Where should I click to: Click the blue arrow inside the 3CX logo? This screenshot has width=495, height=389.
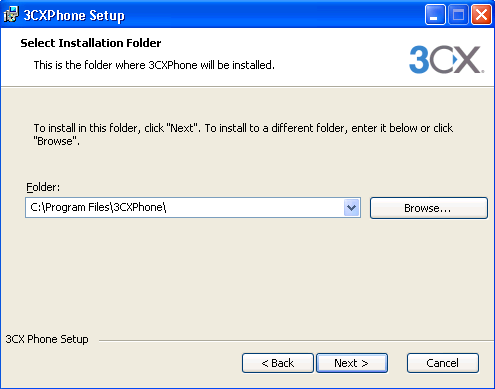pos(455,59)
